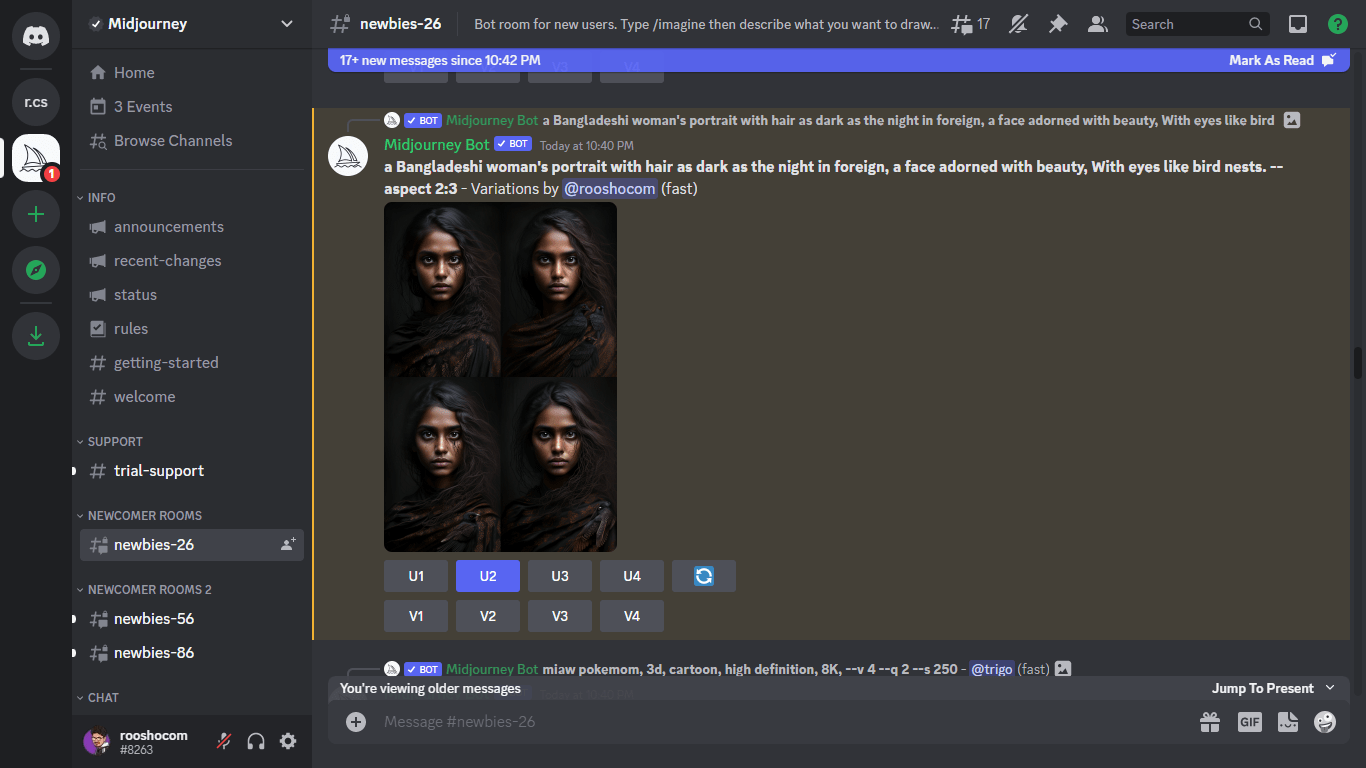Screen dimensions: 1366x768
Task: Toggle the member list icon
Action: (x=1097, y=24)
